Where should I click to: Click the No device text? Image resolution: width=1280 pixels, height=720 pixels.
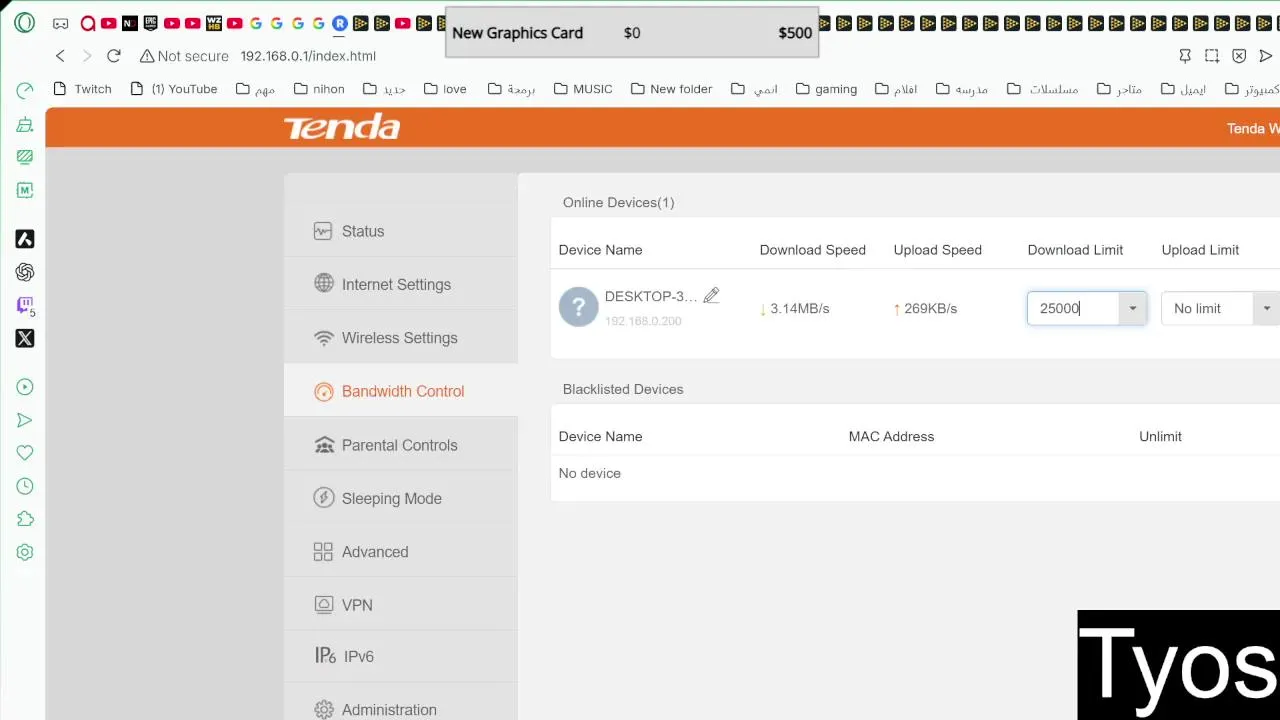click(x=590, y=473)
